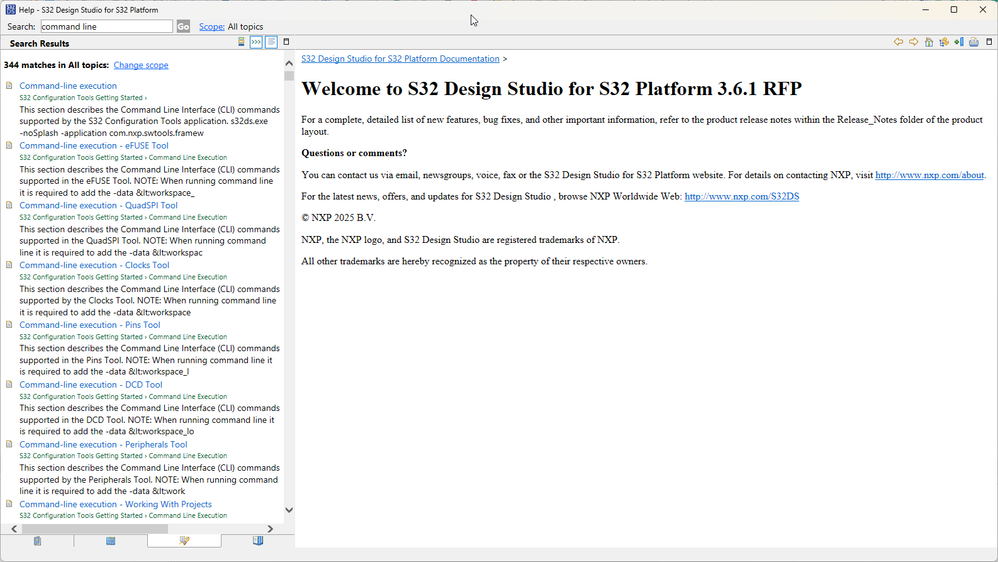Click the horizontal scrollbar thumb
This screenshot has width=998, height=562.
pos(95,529)
